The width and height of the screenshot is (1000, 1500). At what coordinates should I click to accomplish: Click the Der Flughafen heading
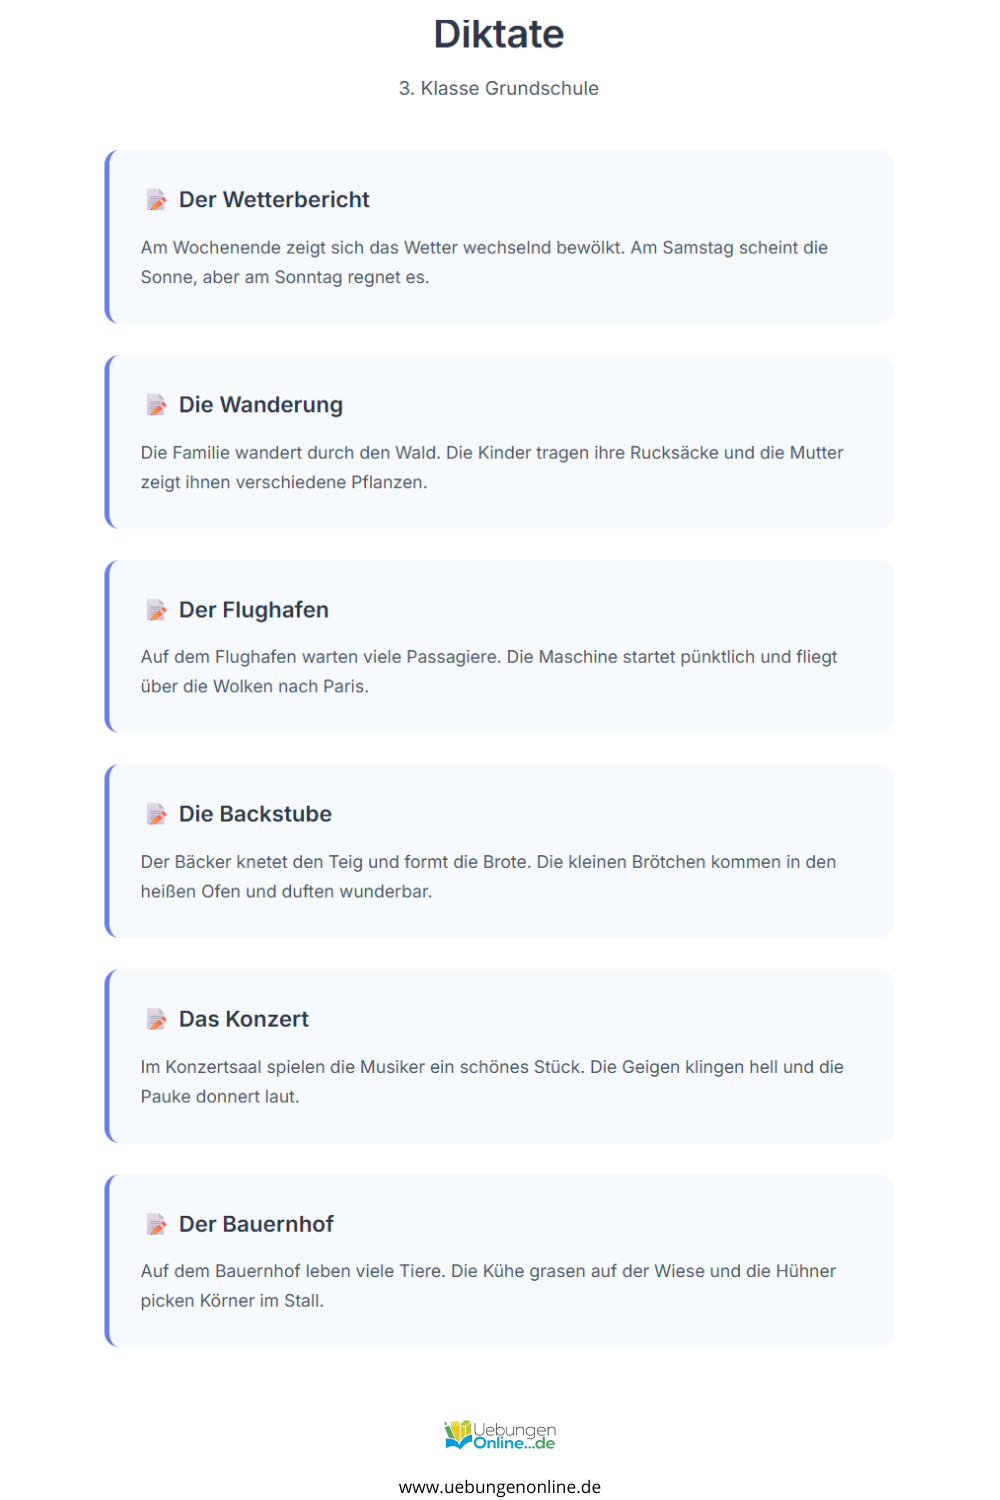coord(254,610)
